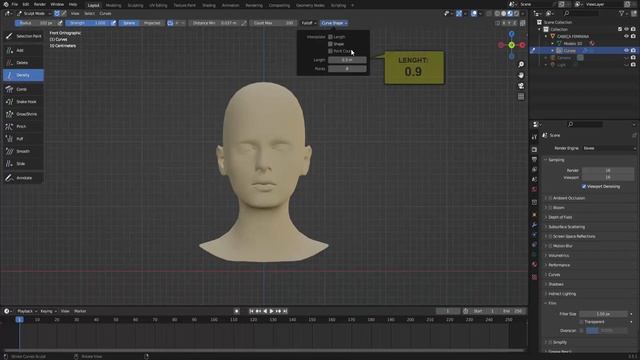Toggle radius pressure sensitivity pen icon
The height and width of the screenshot is (360, 640).
click(x=60, y=23)
